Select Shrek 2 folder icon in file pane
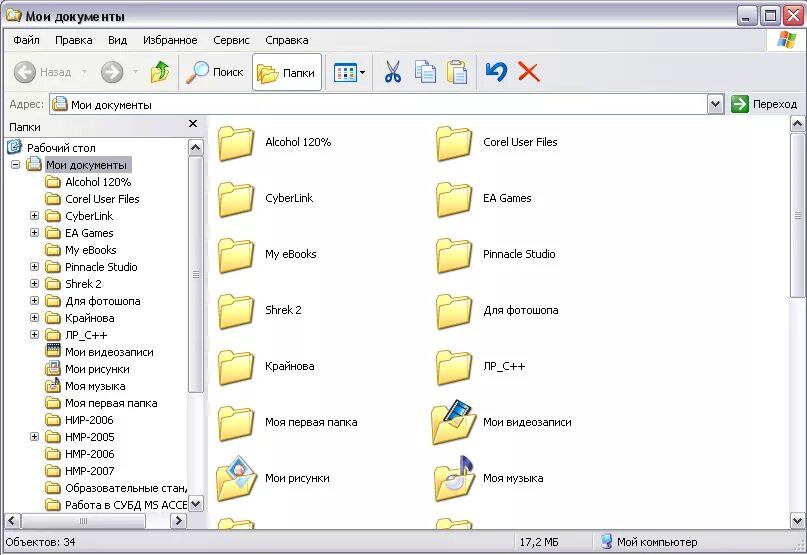The image size is (807, 555). (x=236, y=311)
